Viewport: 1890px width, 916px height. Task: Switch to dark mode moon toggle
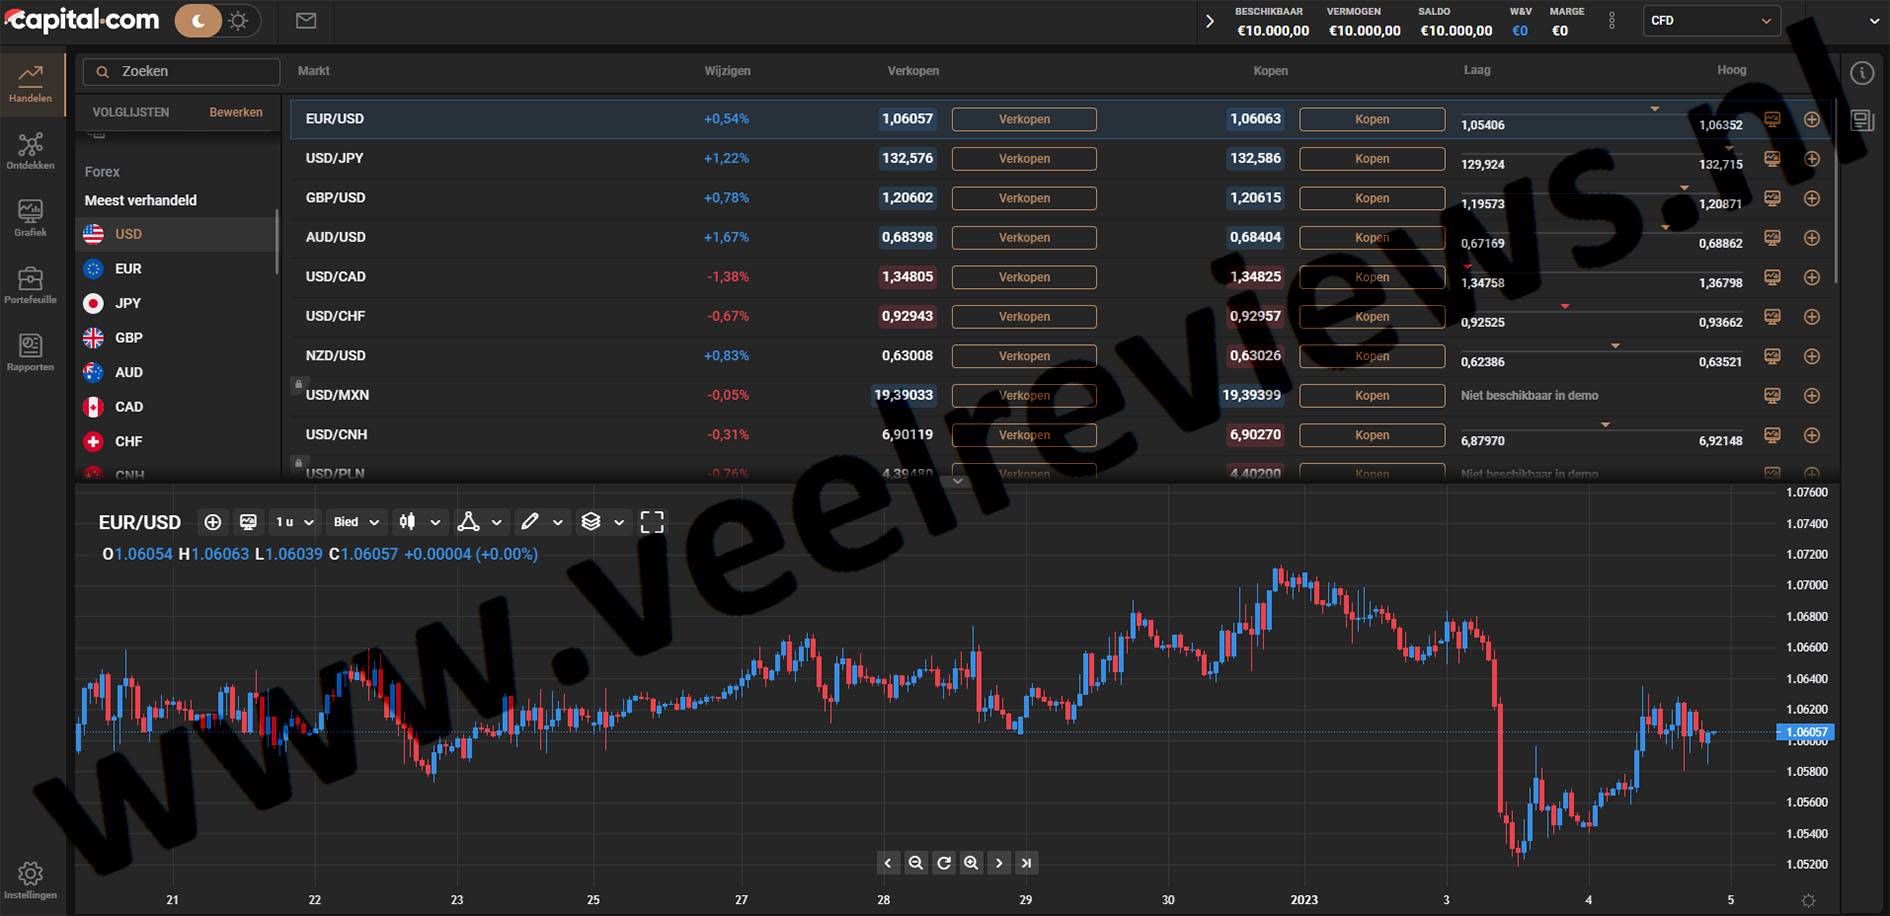coord(199,21)
